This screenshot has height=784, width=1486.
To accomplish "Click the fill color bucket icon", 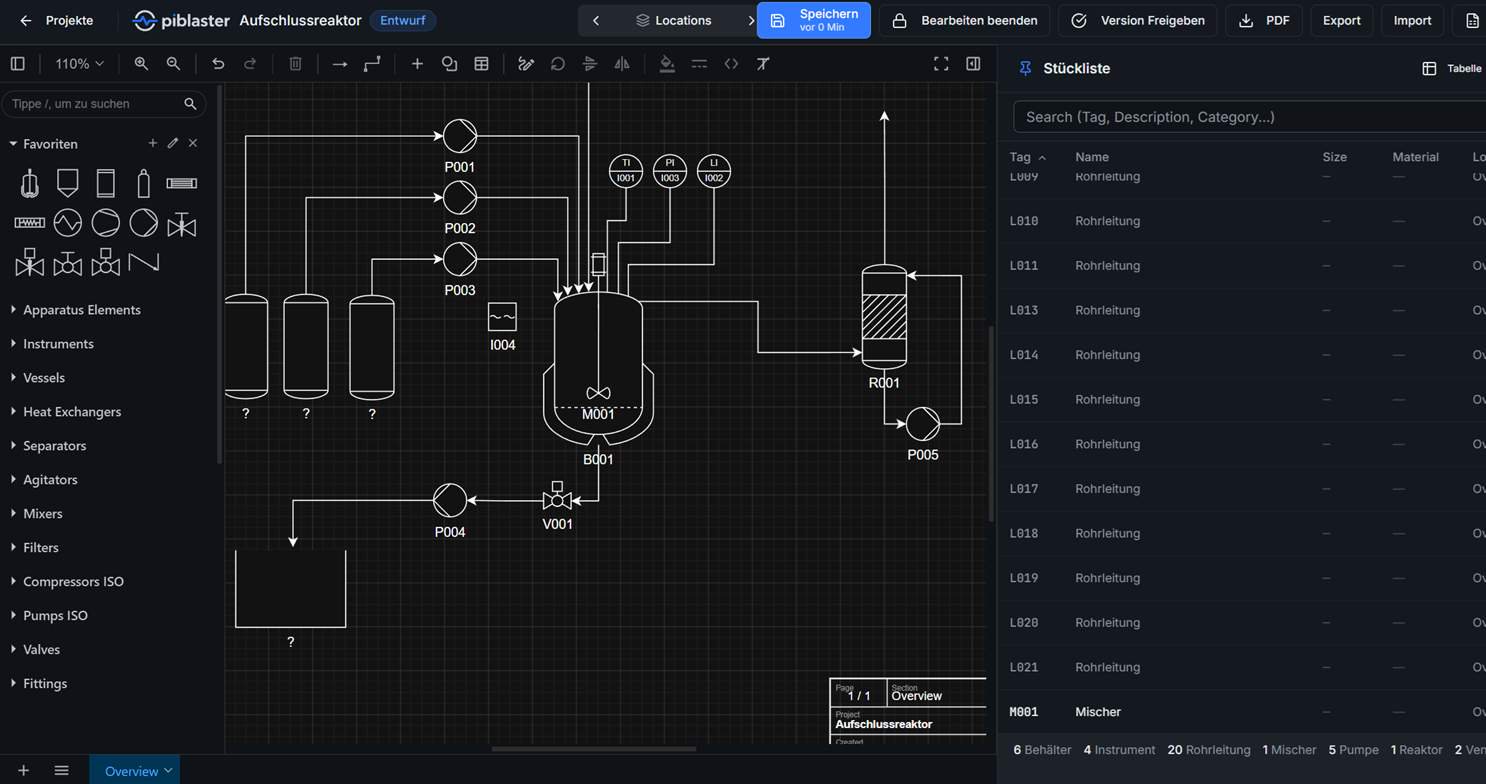I will coord(667,63).
